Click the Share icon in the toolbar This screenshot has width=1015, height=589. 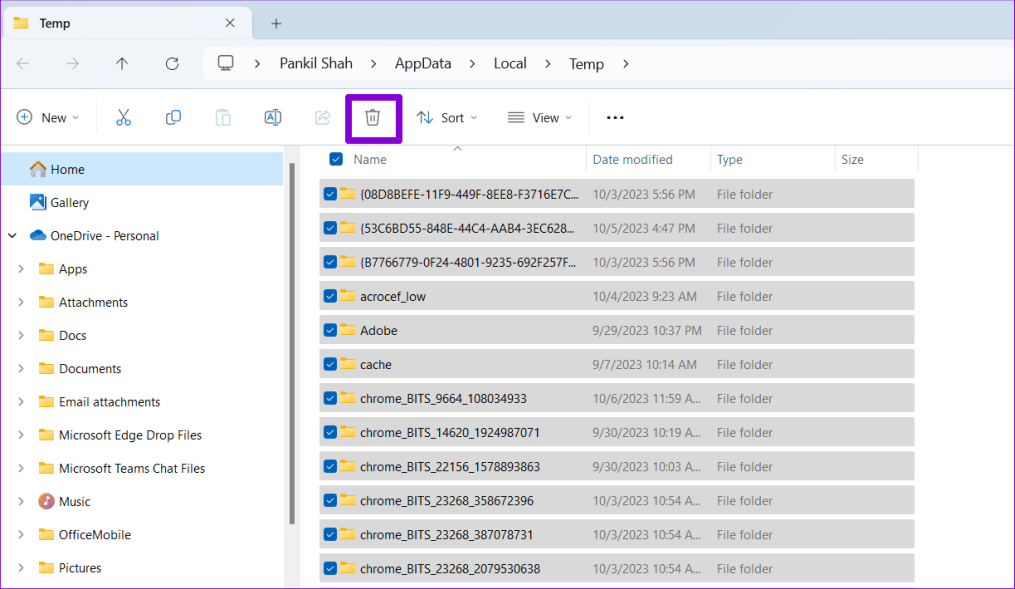322,117
